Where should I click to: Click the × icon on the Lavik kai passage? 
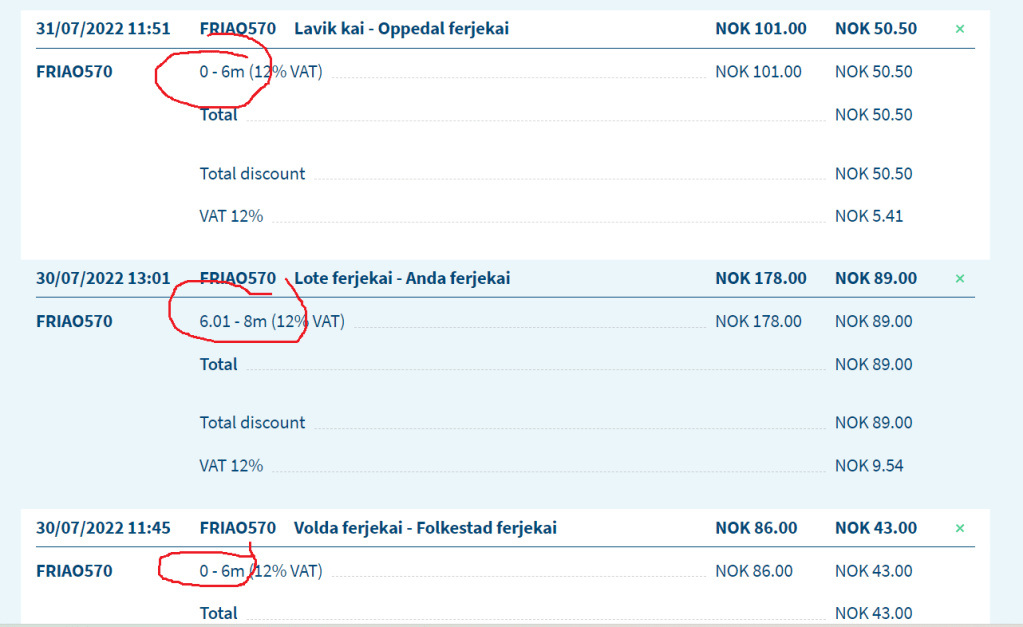coord(960,29)
